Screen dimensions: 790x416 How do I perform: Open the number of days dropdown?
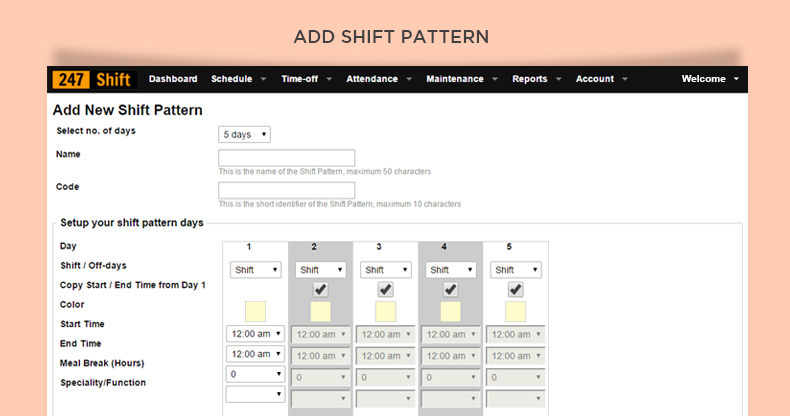(x=244, y=134)
